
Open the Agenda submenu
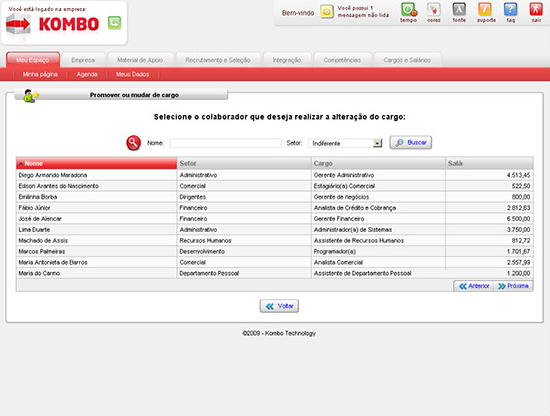(x=87, y=74)
